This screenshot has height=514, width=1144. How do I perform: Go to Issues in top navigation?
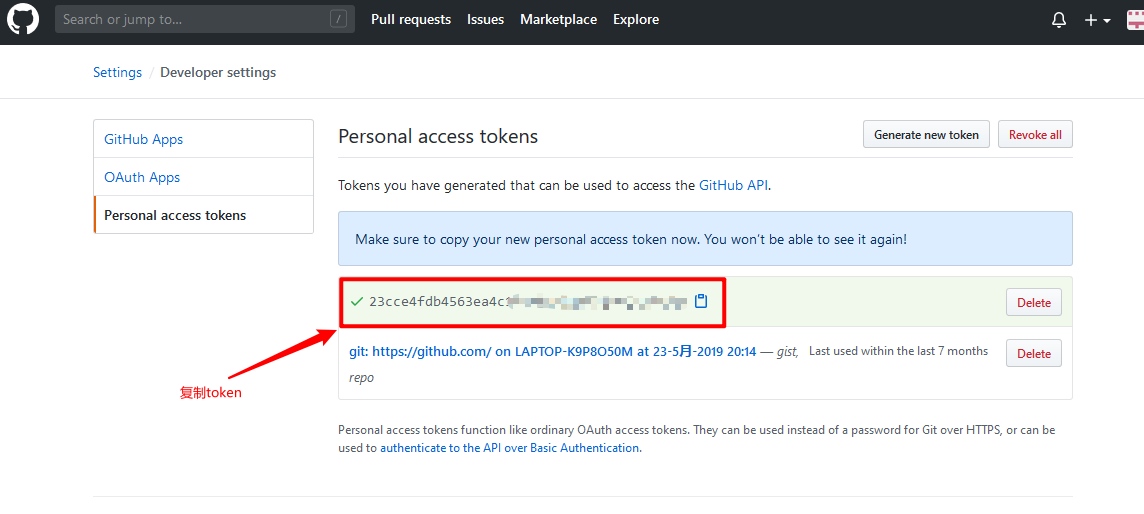click(485, 19)
